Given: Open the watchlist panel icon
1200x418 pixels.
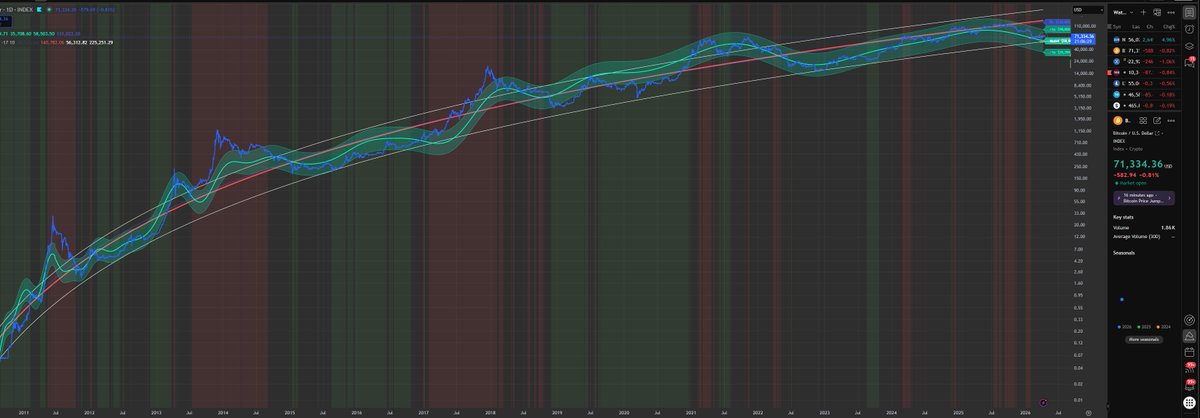Looking at the screenshot, I should [x=1188, y=12].
